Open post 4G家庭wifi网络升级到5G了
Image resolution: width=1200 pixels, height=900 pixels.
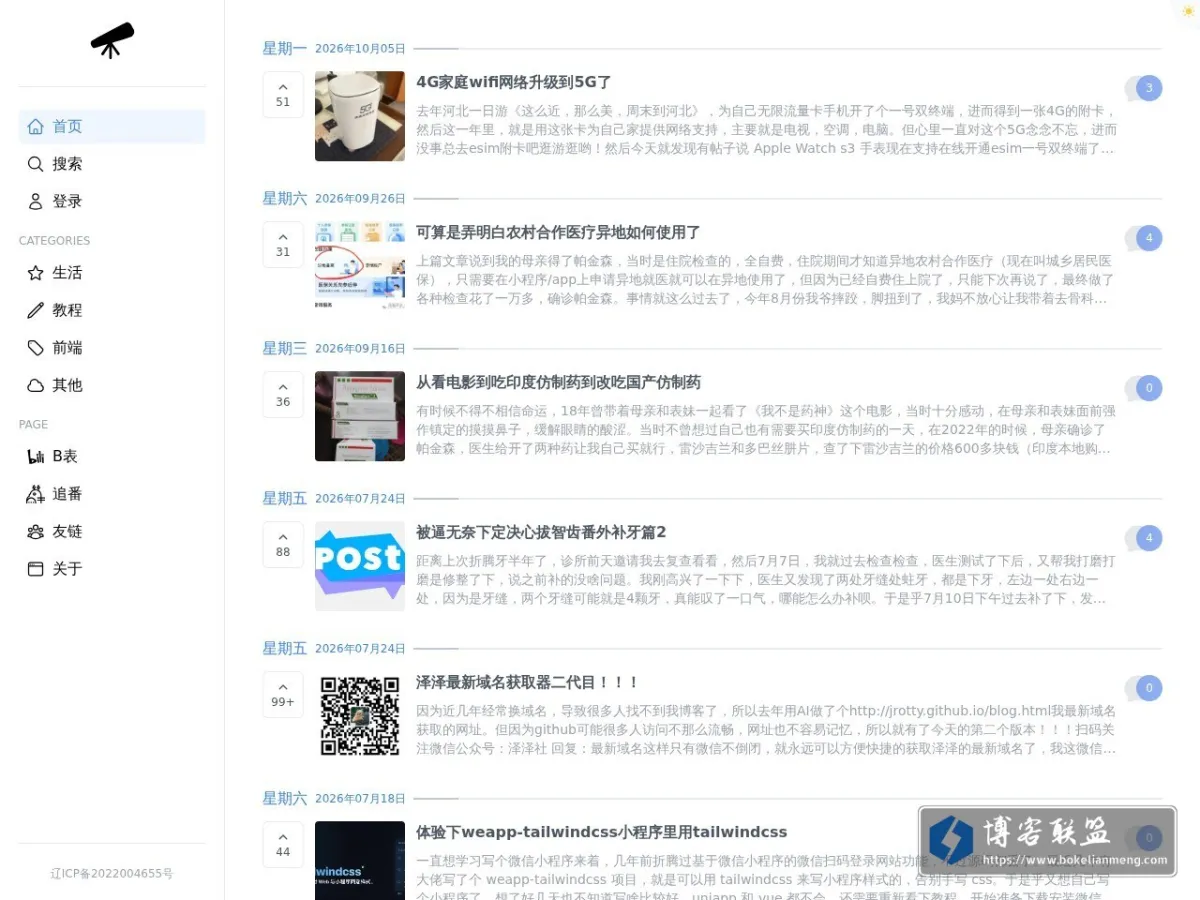point(513,82)
